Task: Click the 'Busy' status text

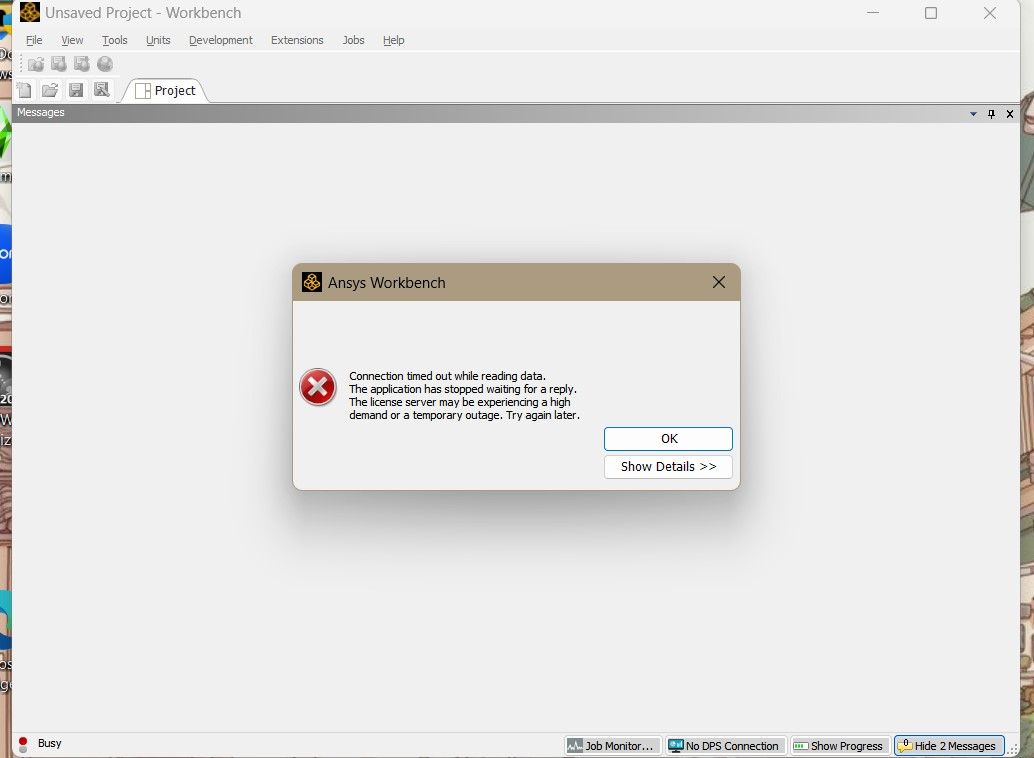Action: (x=49, y=743)
